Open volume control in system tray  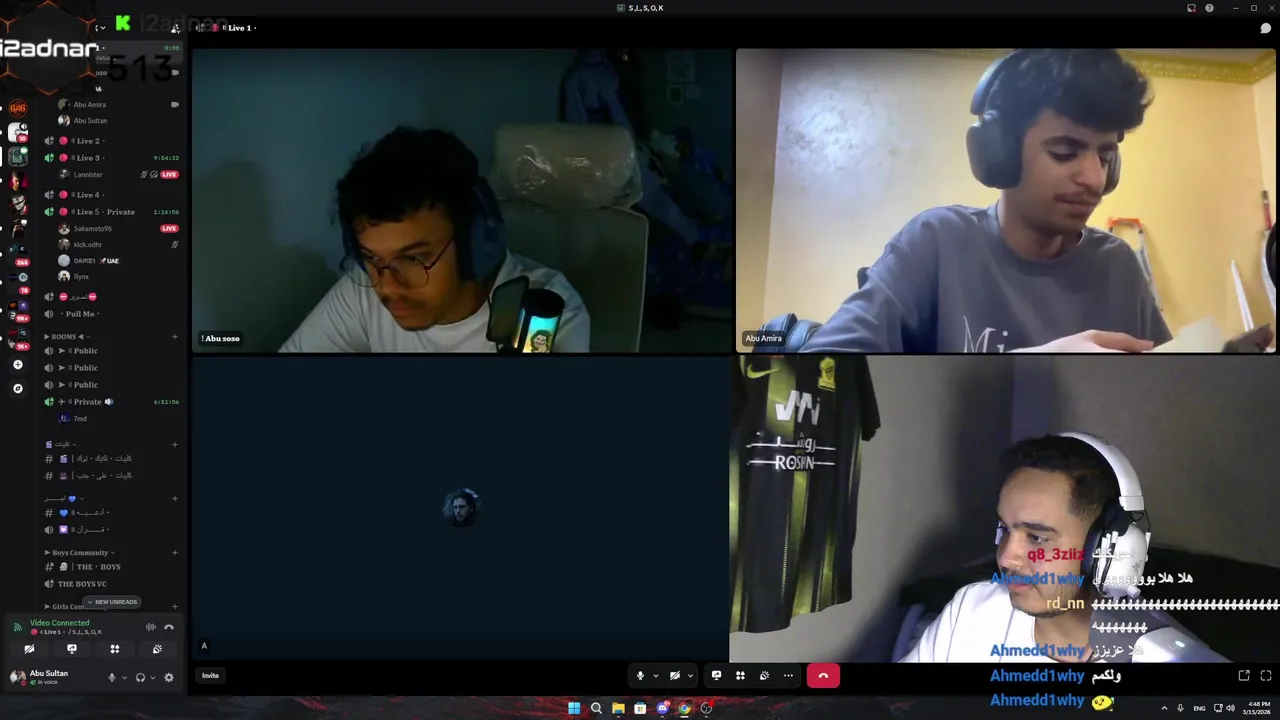point(1230,708)
